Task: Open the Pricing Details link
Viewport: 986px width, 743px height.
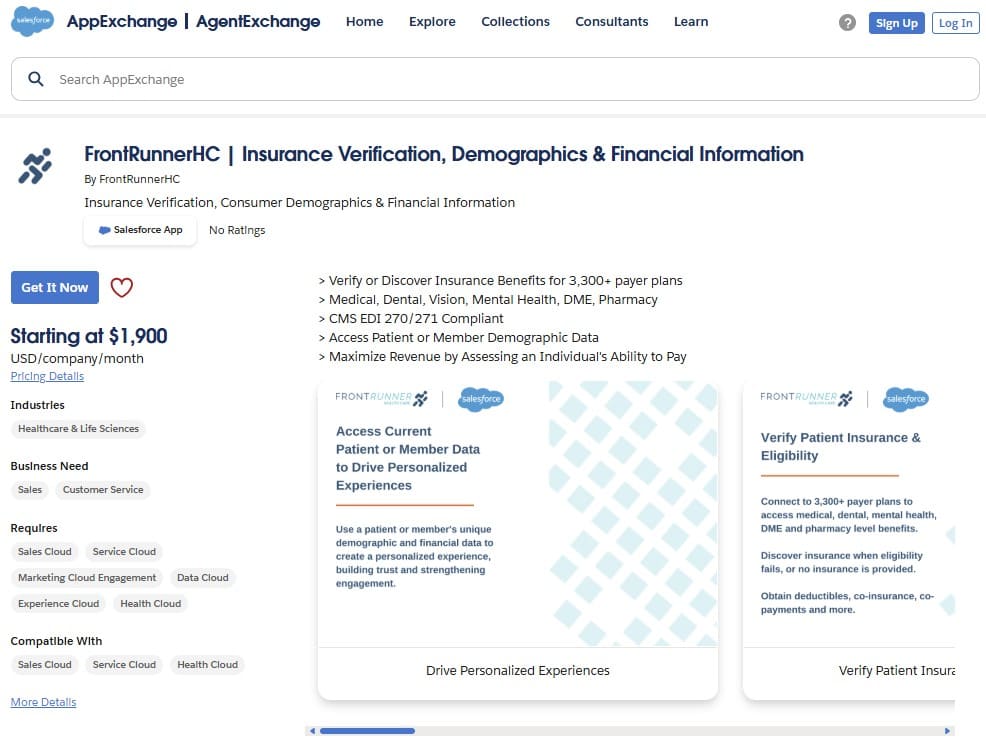Action: pos(47,376)
